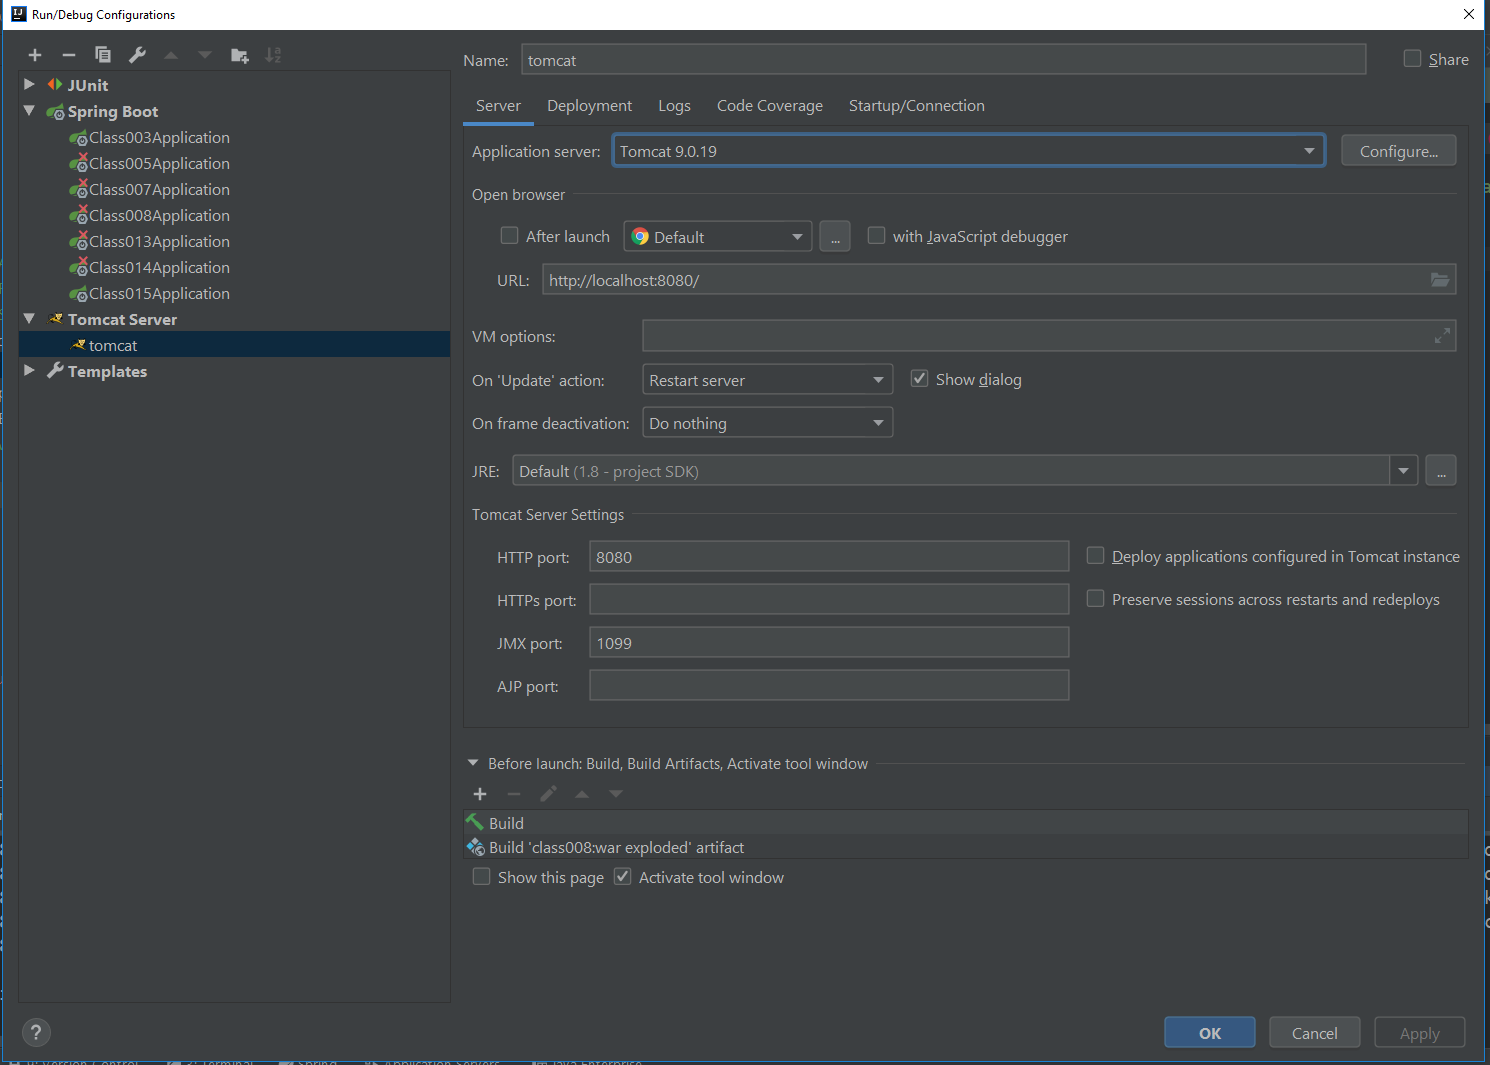
Task: Create new folder icon in toolbar
Action: point(240,55)
